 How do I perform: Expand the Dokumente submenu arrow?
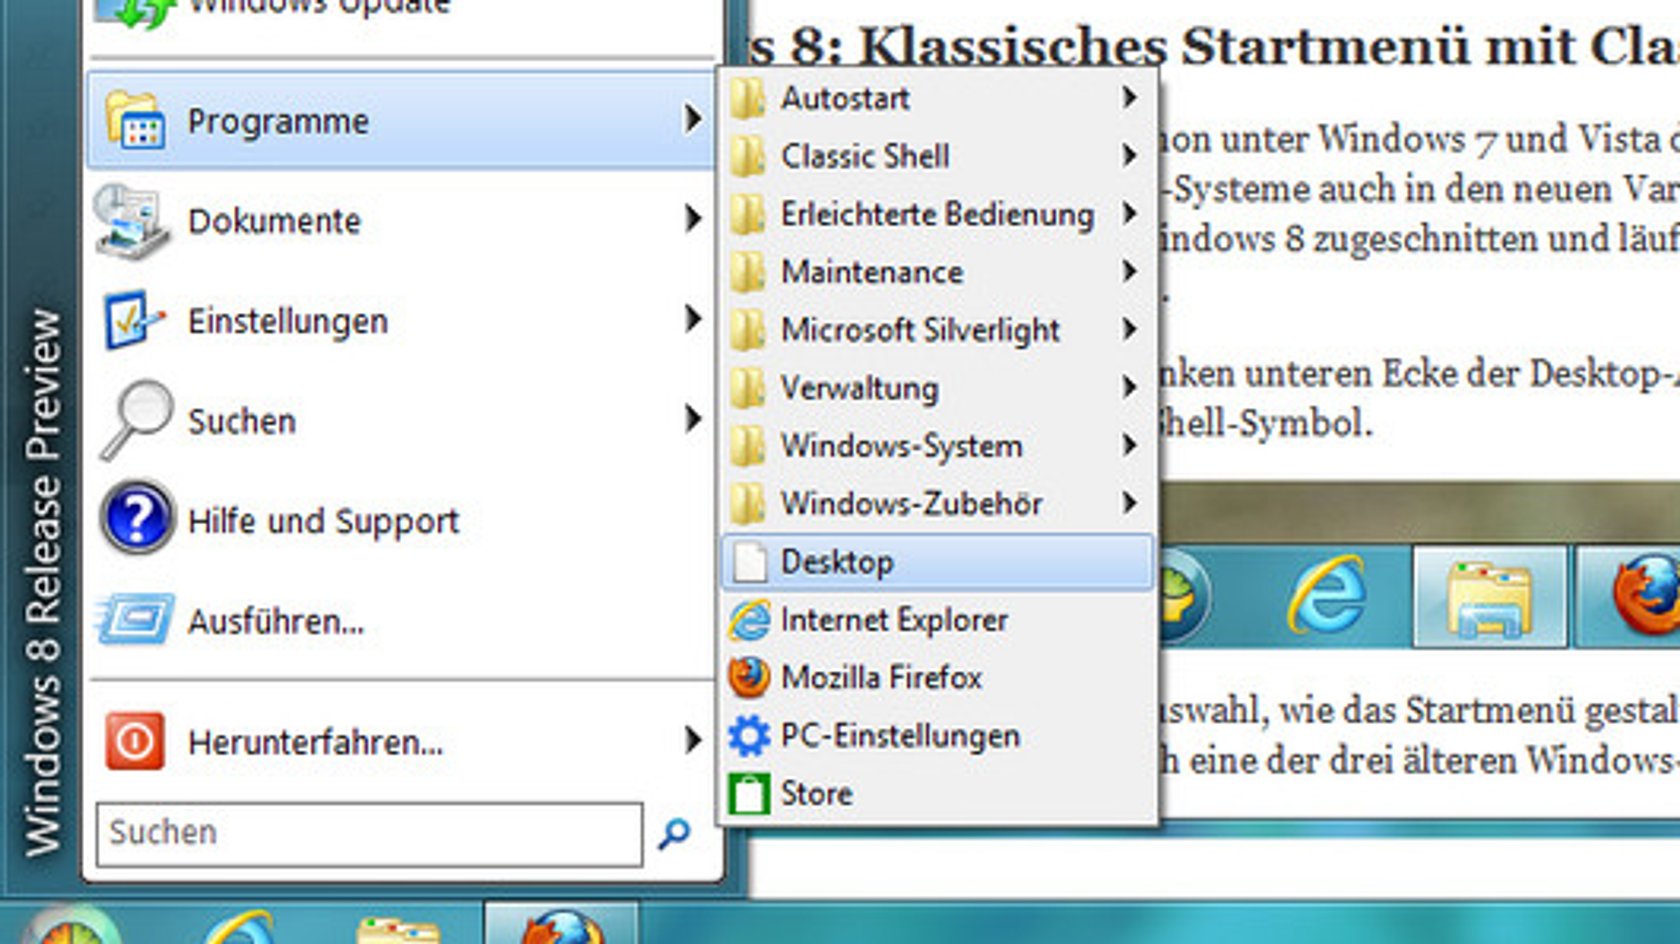click(692, 218)
